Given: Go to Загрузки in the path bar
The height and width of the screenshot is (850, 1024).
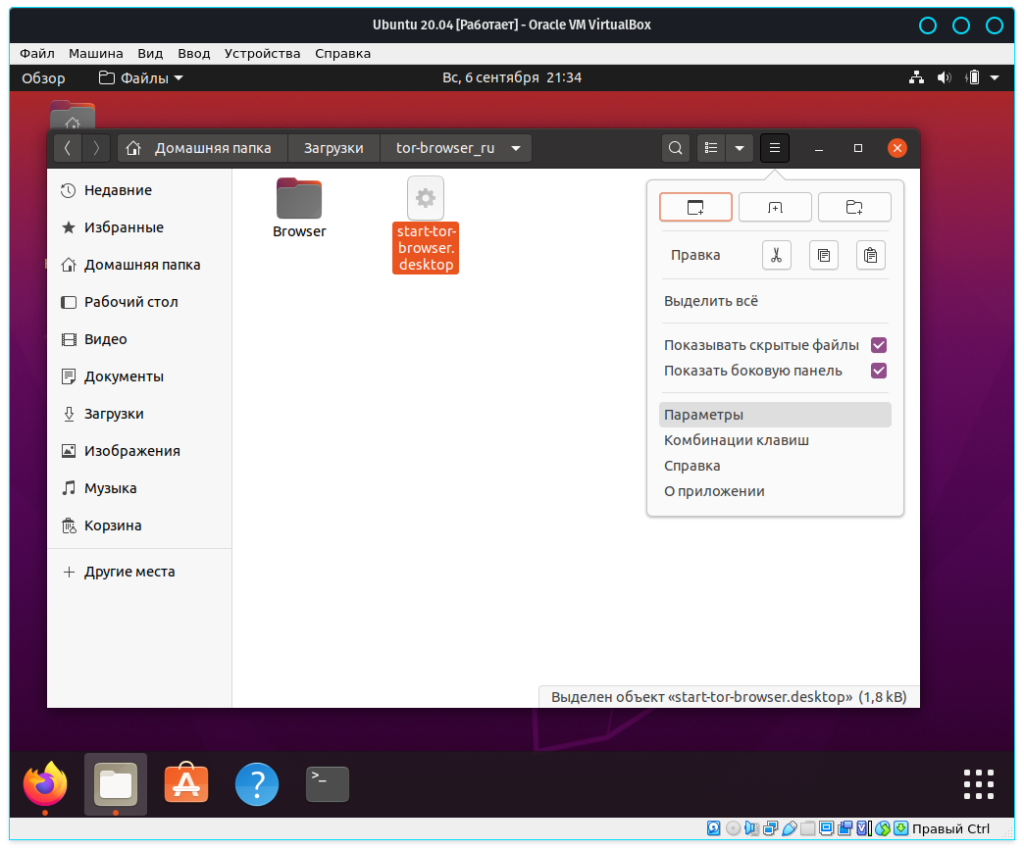Looking at the screenshot, I should [x=333, y=148].
